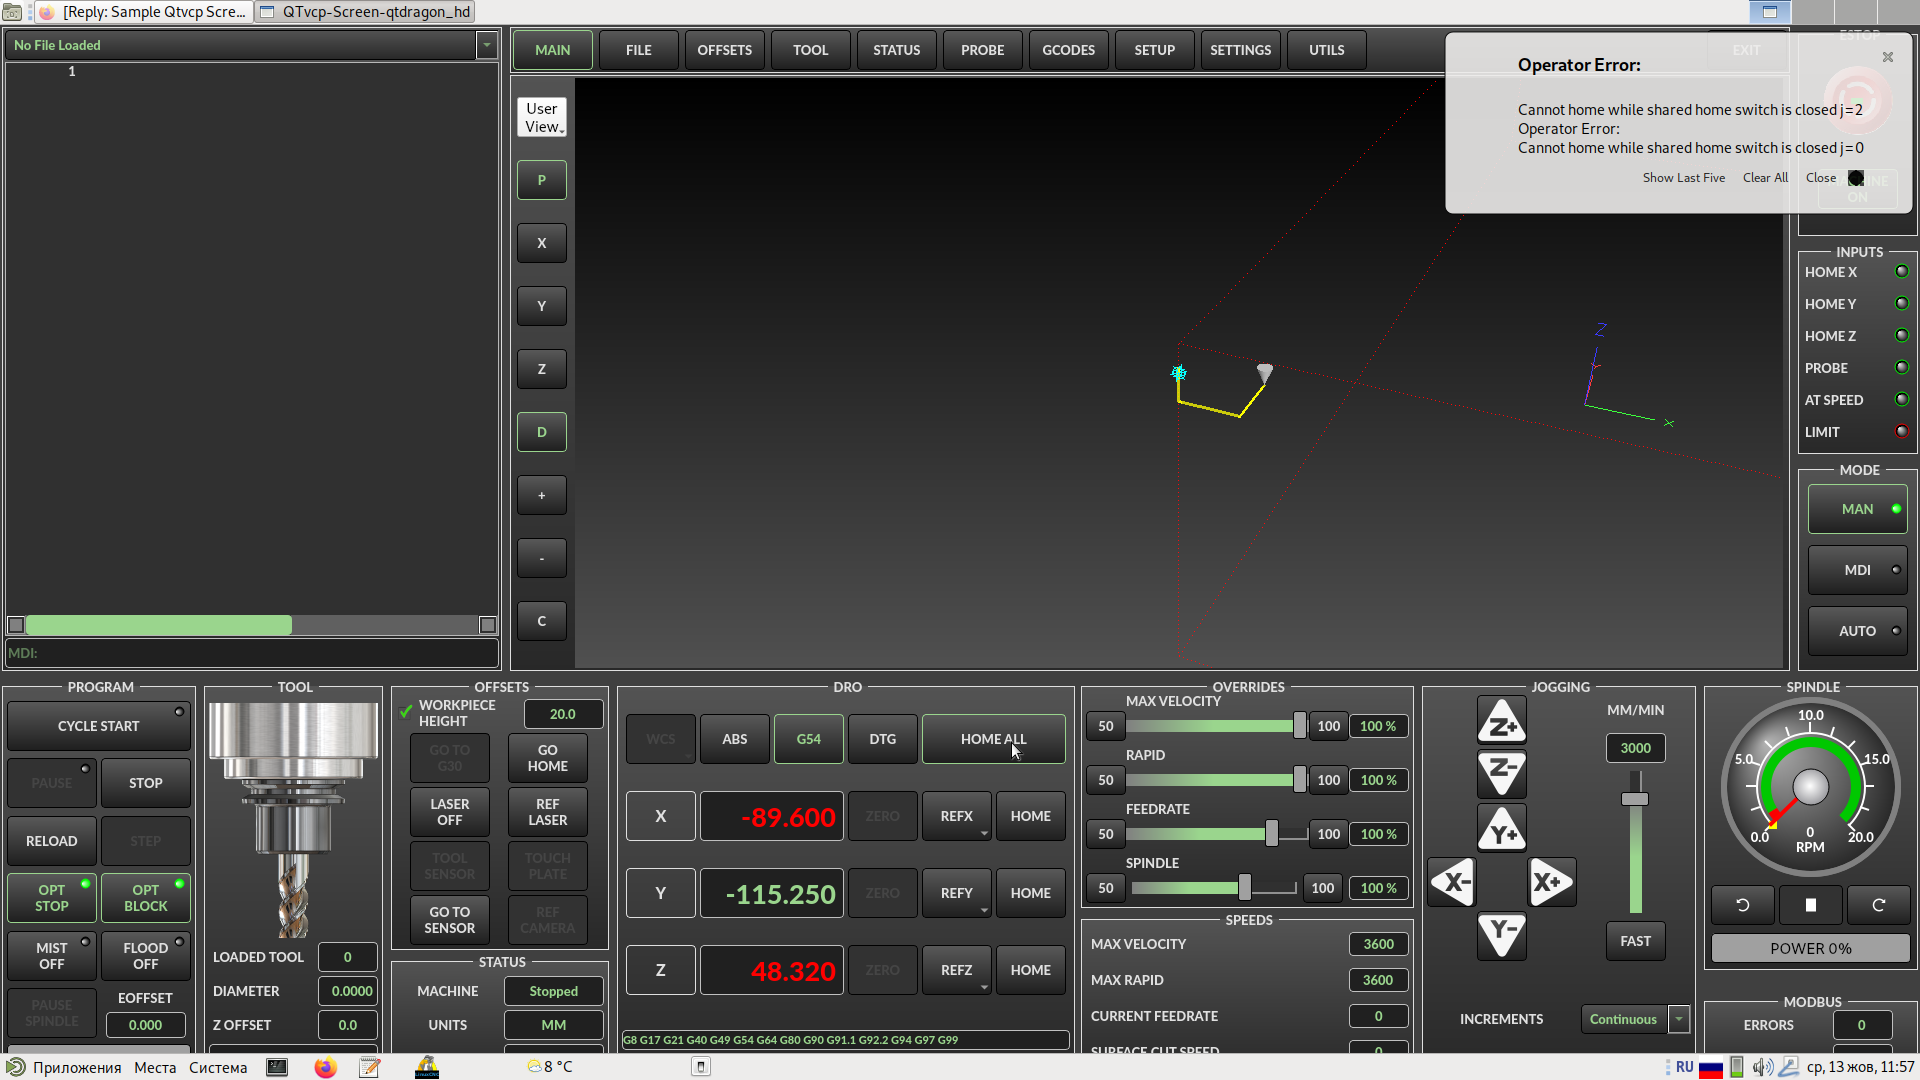
Task: Switch to GCODES tab
Action: tap(1069, 50)
